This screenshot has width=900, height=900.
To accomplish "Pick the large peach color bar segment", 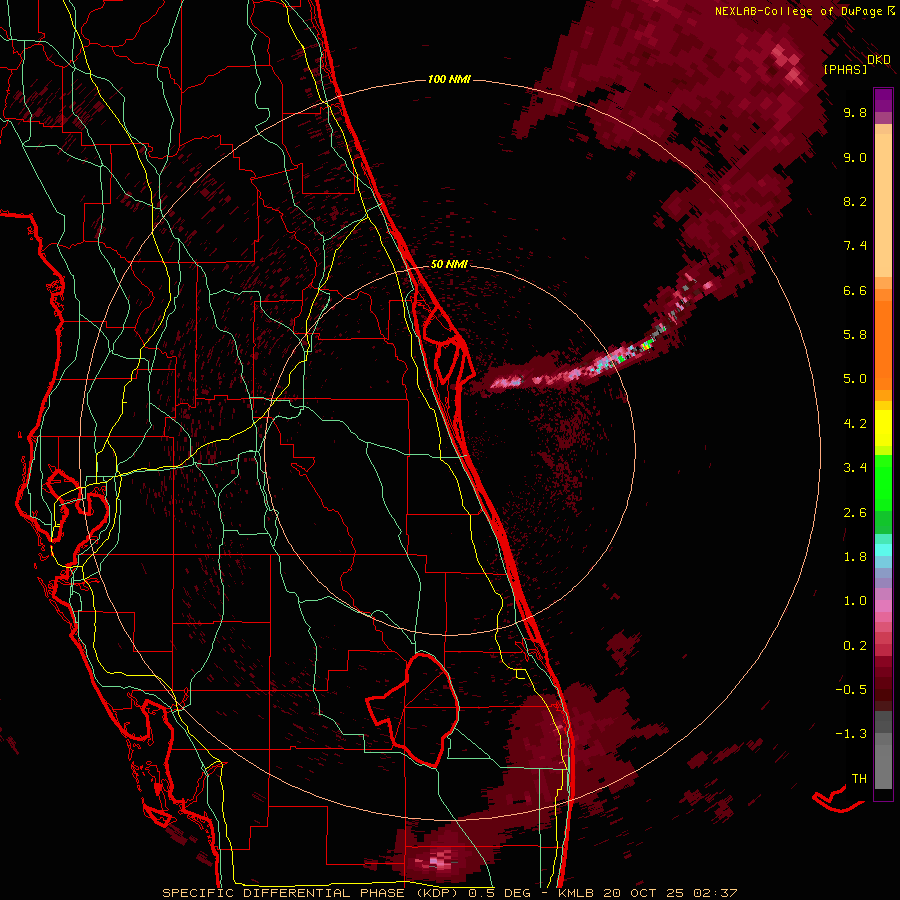I will coord(883,206).
